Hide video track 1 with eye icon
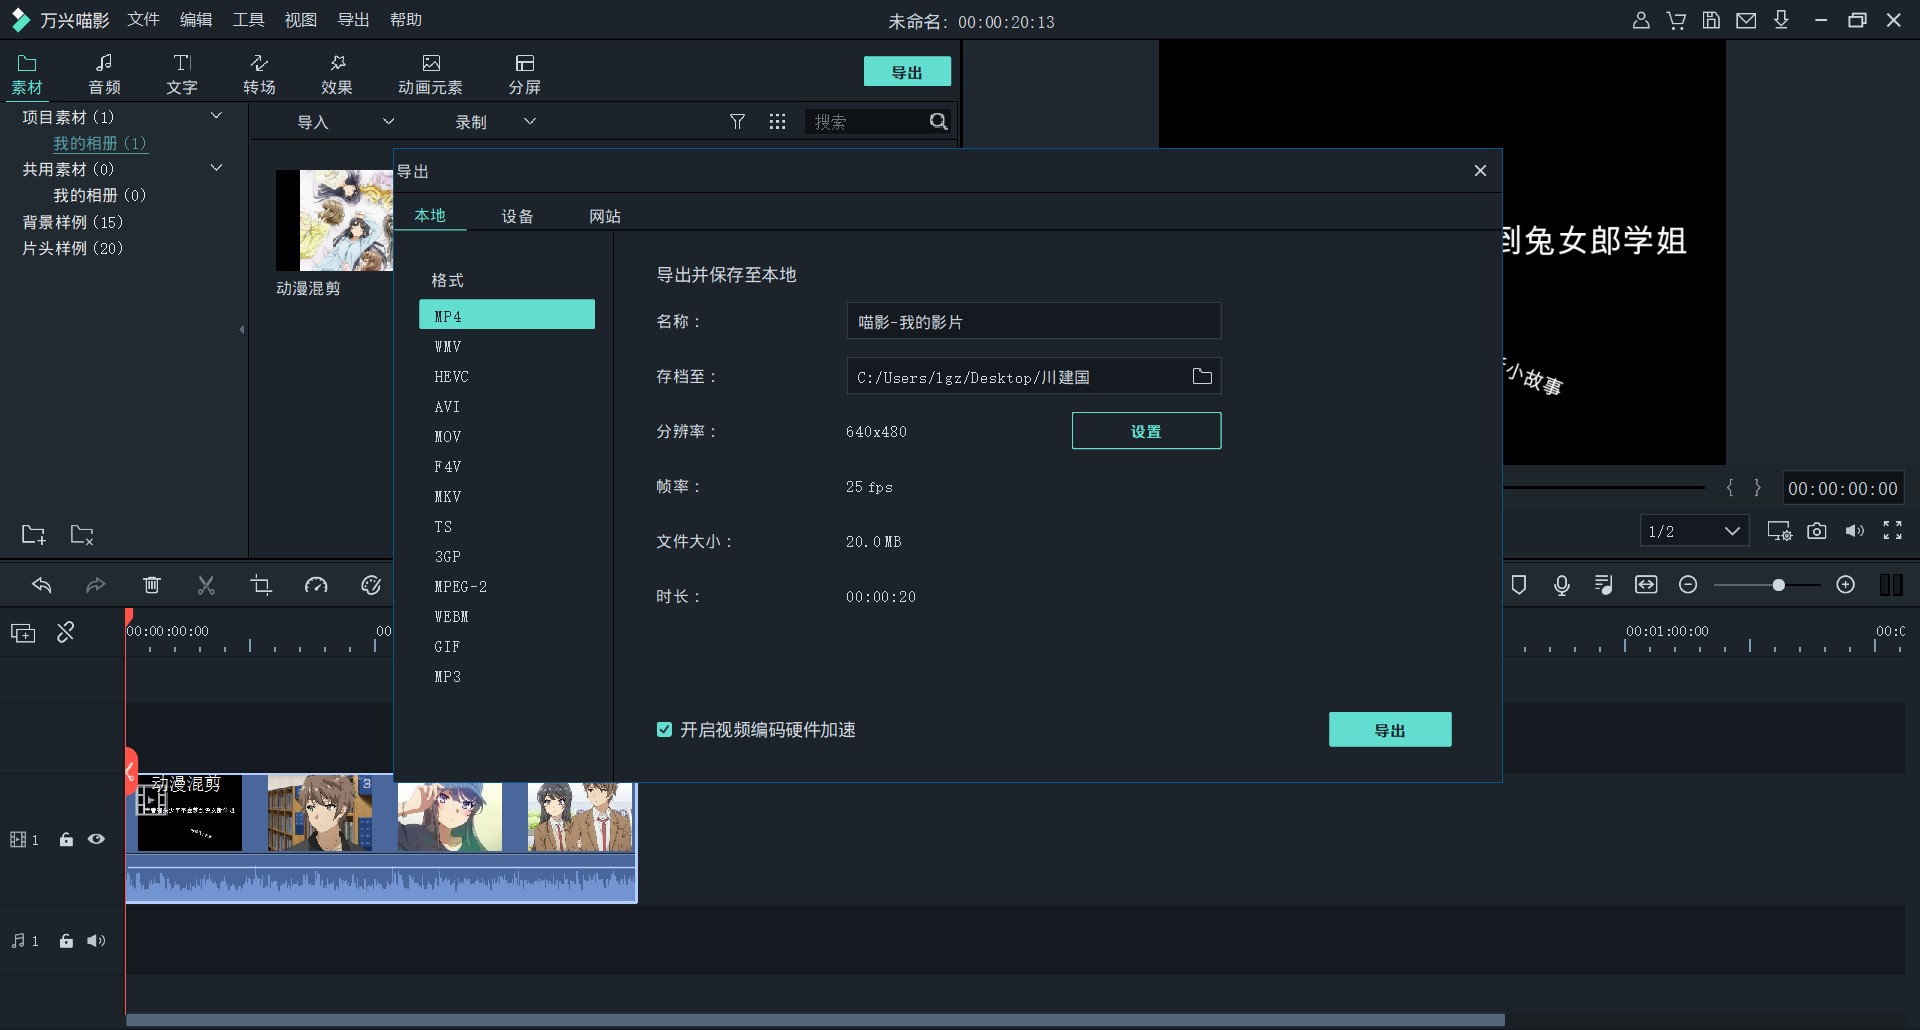Screen dimensions: 1920x1030 (96, 840)
